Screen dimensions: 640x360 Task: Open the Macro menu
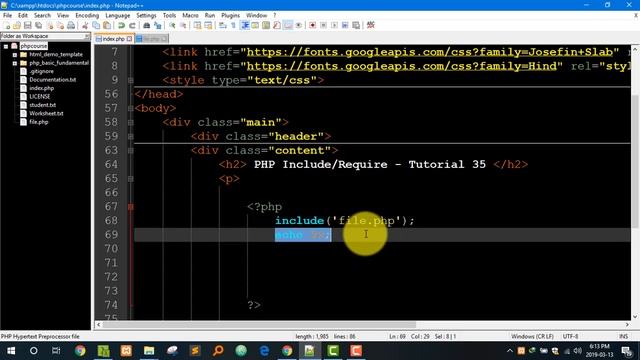coord(190,15)
